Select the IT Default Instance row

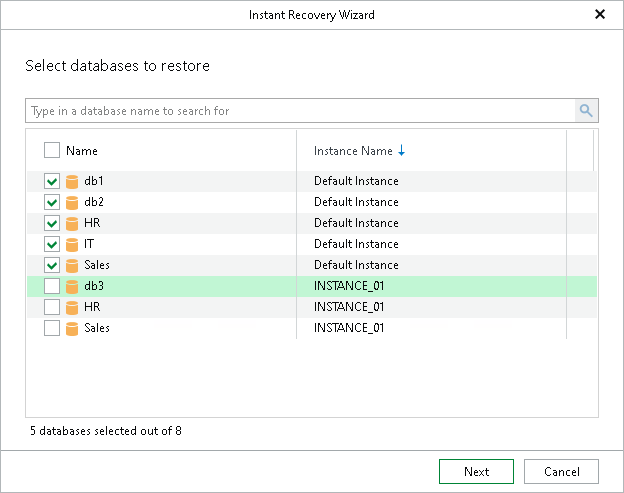click(356, 244)
